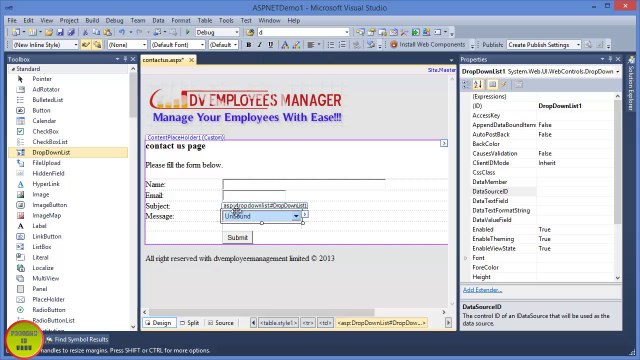The width and height of the screenshot is (640, 360).
Task: Click the Save All toolbar icon
Action: click(x=71, y=32)
